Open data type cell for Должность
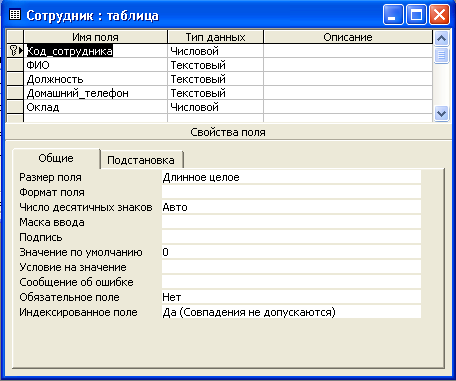This screenshot has width=456, height=381. pos(215,79)
